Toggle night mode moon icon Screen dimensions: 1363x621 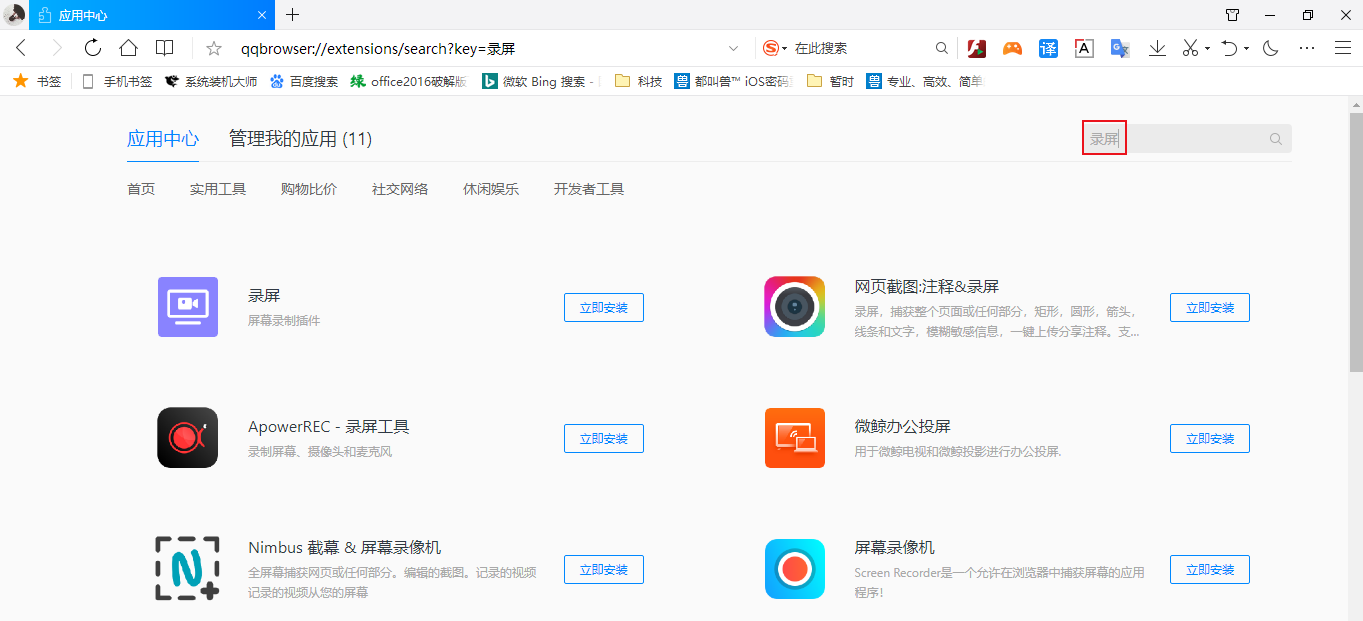(1271, 48)
